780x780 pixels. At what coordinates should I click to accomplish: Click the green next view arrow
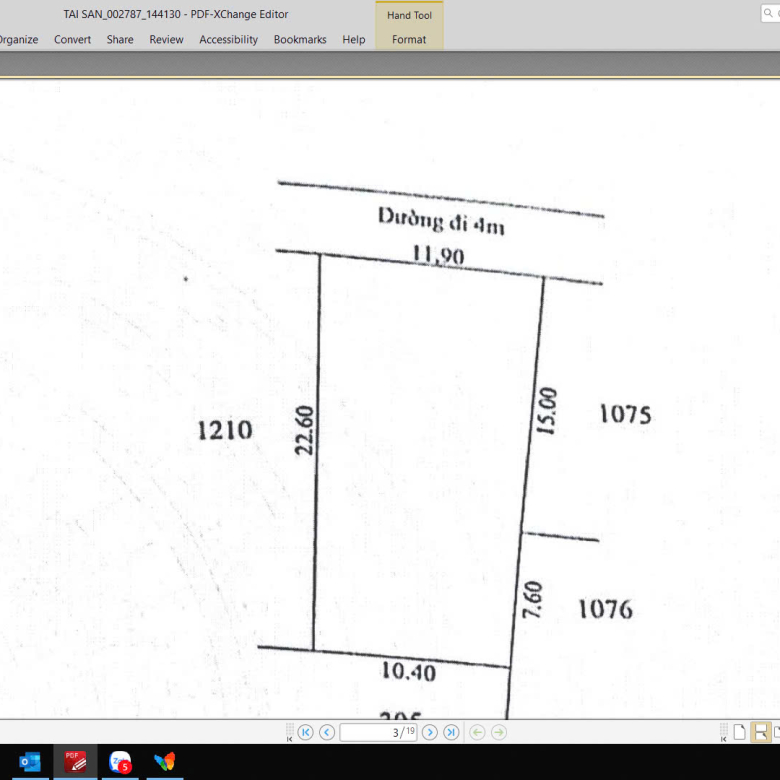[x=499, y=732]
